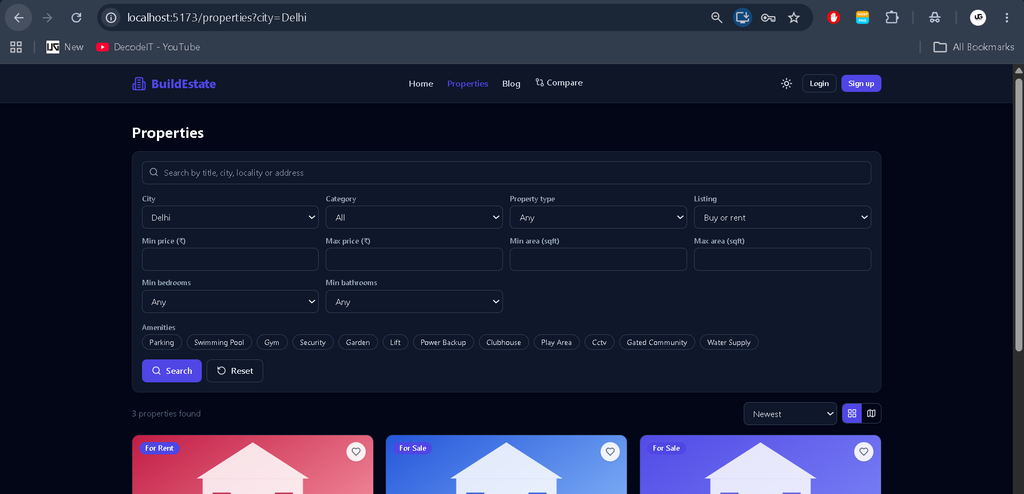Open Compare nav link

tap(559, 83)
